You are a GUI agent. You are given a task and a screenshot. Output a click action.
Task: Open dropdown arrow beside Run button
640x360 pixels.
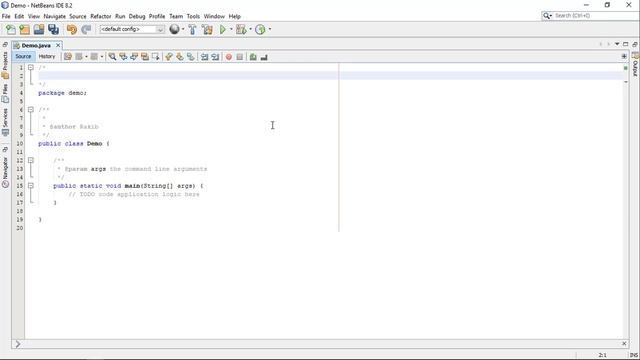[x=231, y=29]
